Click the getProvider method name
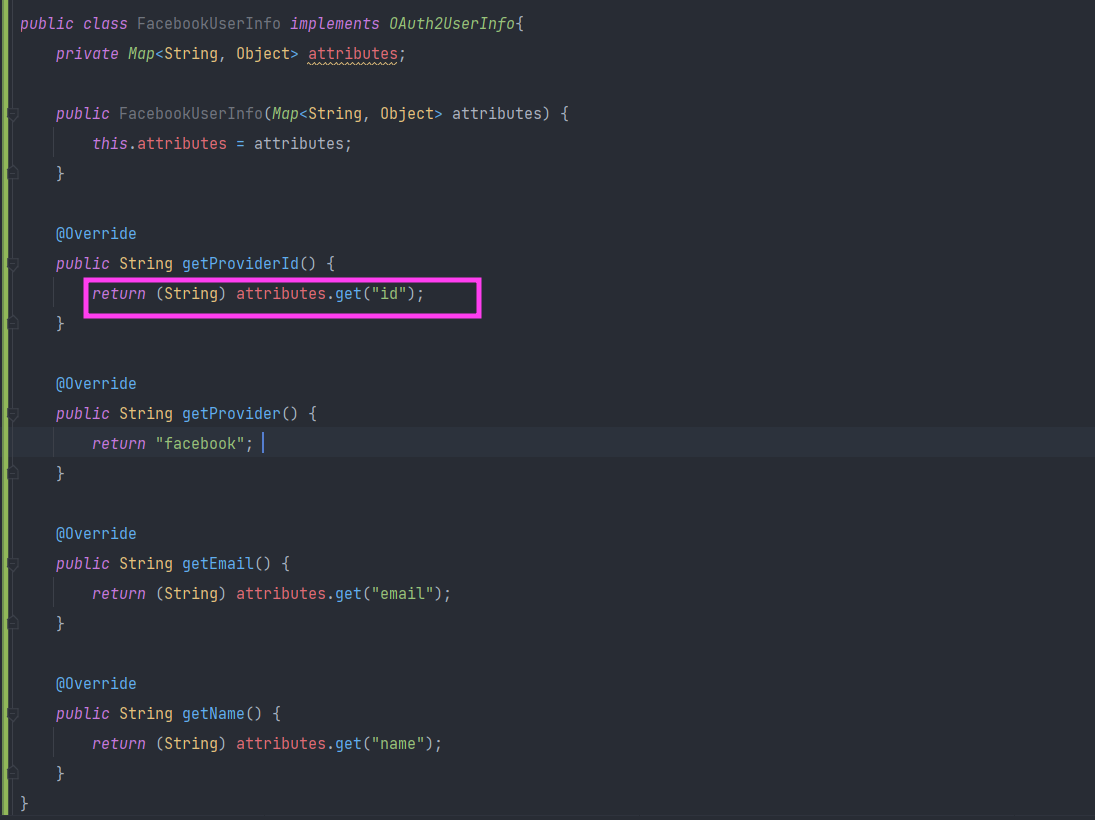 [x=231, y=414]
